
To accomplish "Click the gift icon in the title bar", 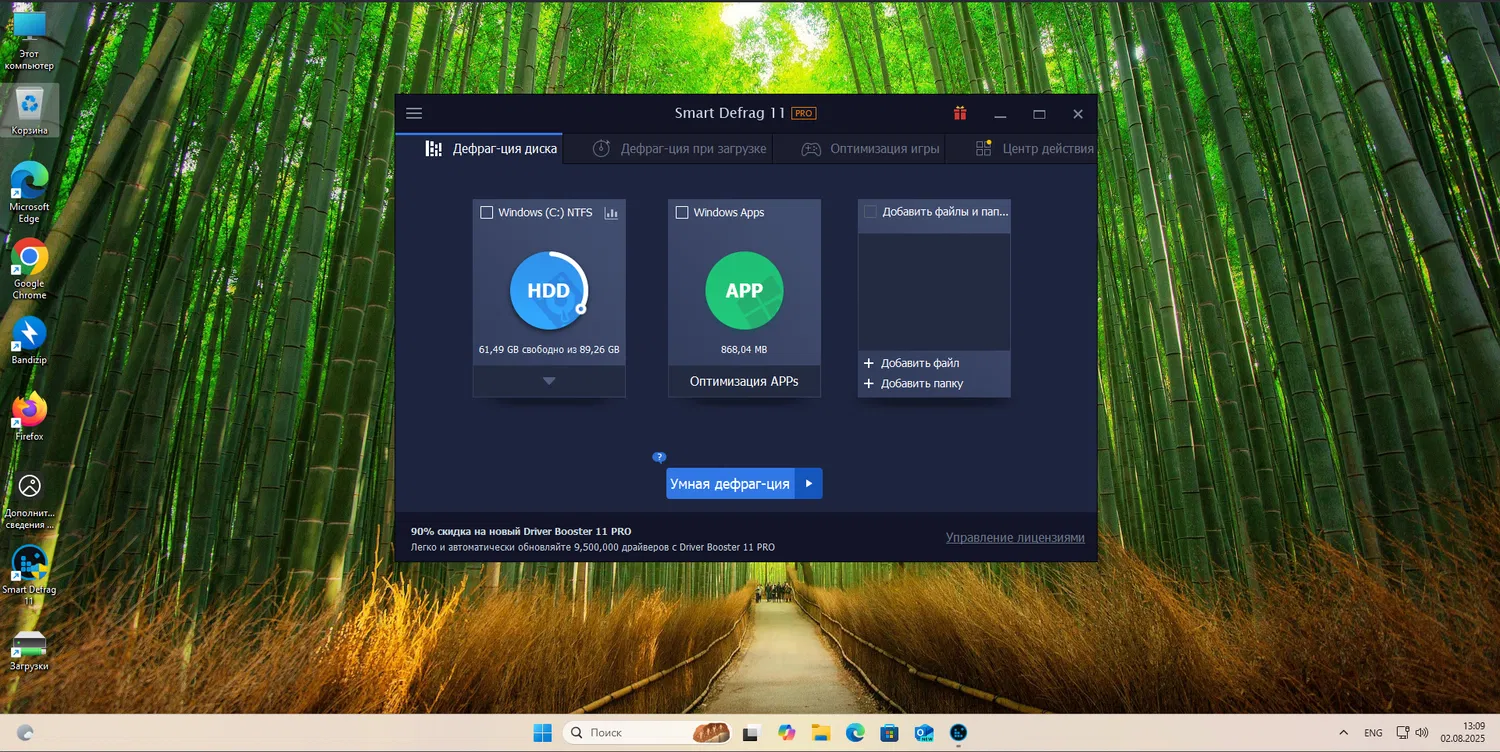I will [960, 113].
